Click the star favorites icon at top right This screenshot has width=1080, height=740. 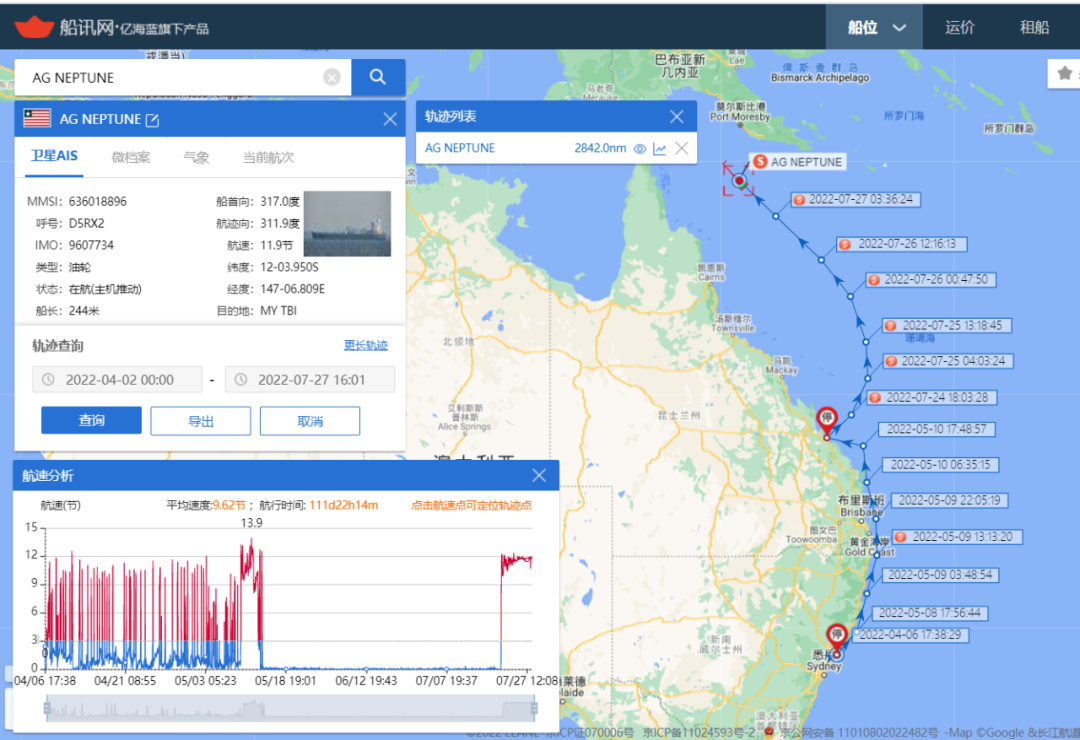click(1065, 73)
